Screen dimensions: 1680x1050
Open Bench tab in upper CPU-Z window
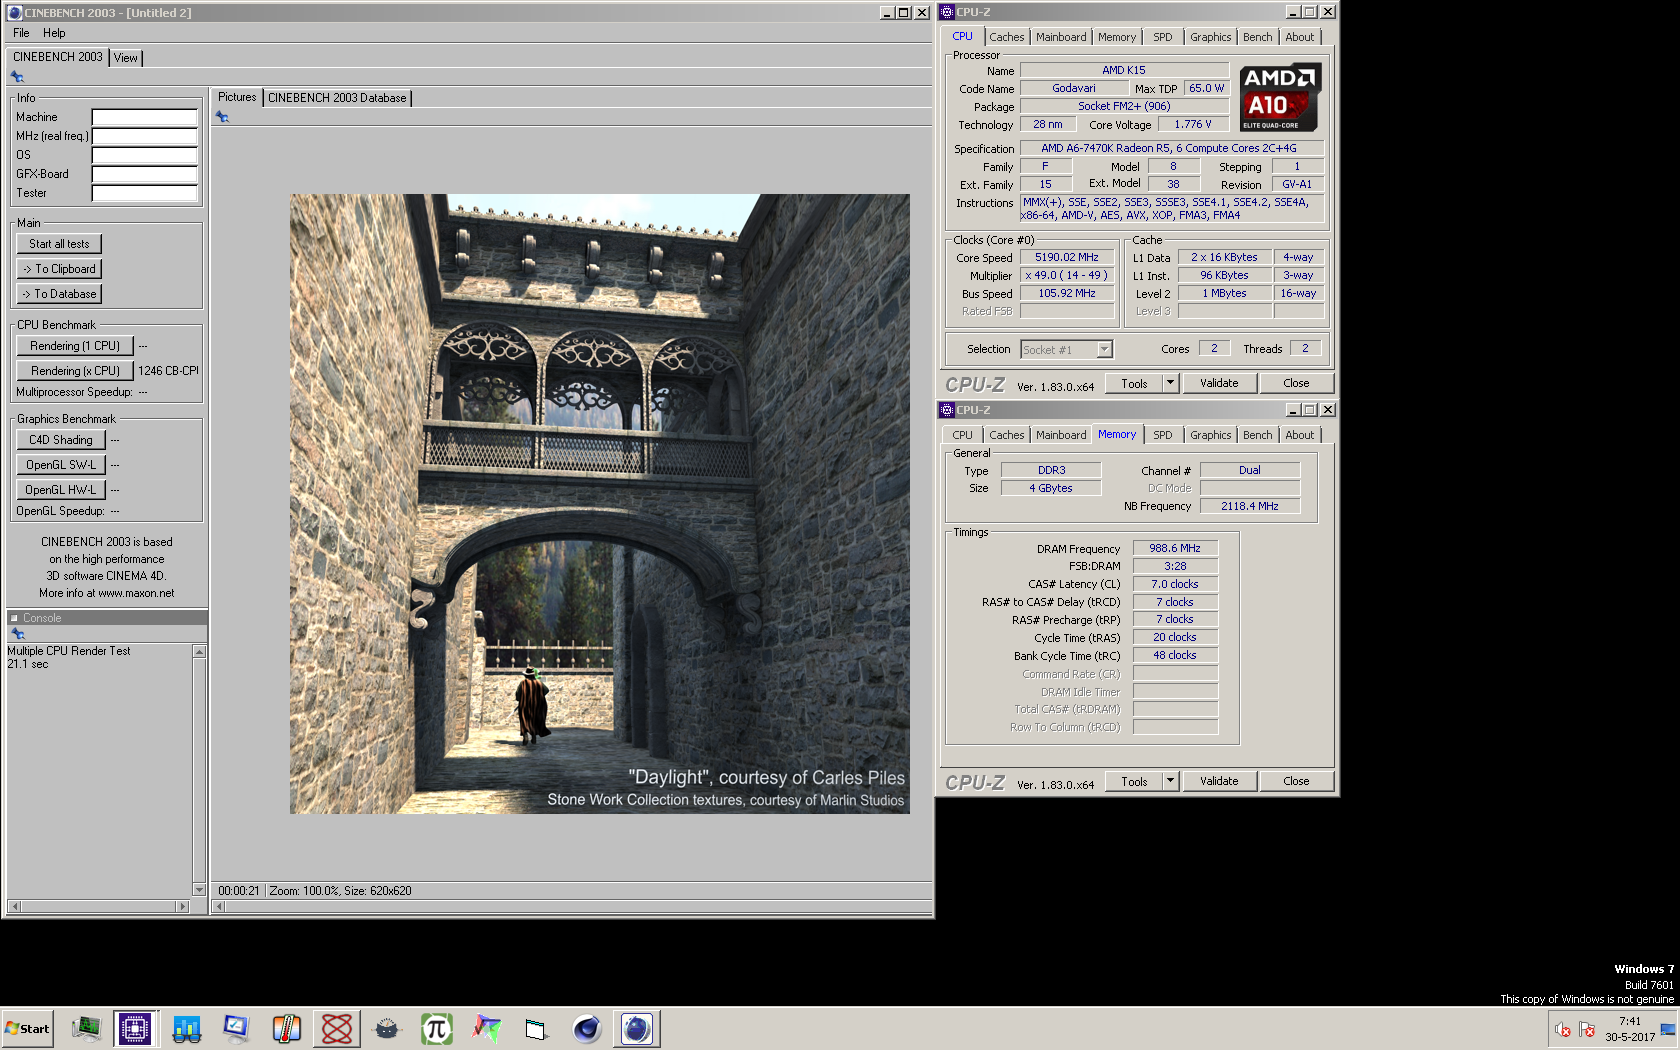[1258, 37]
